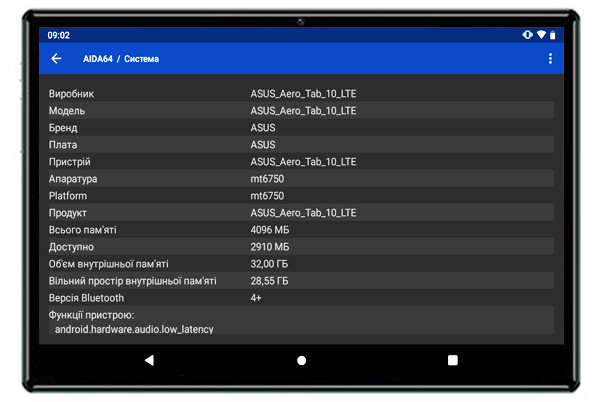
Task: Tap the AIDA64 / Система title
Action: pos(121,59)
